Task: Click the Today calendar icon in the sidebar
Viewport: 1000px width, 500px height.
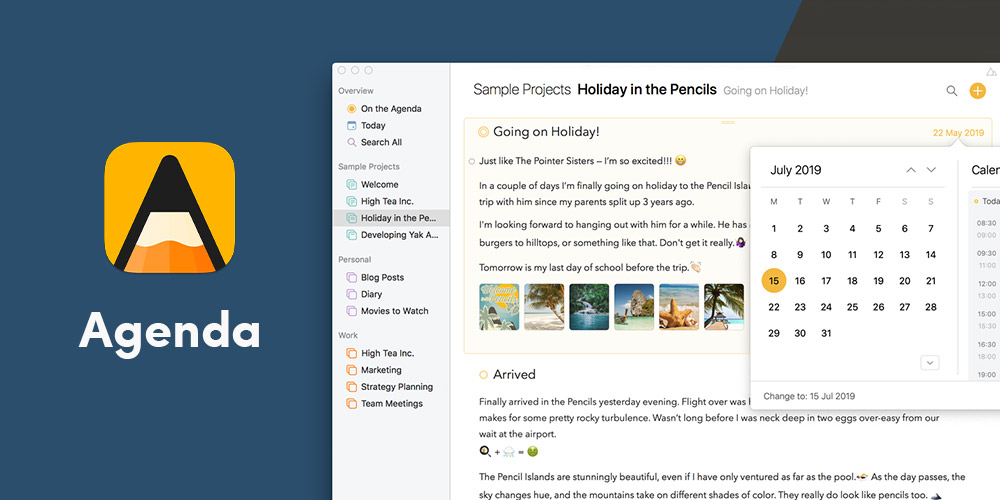Action: pyautogui.click(x=351, y=125)
